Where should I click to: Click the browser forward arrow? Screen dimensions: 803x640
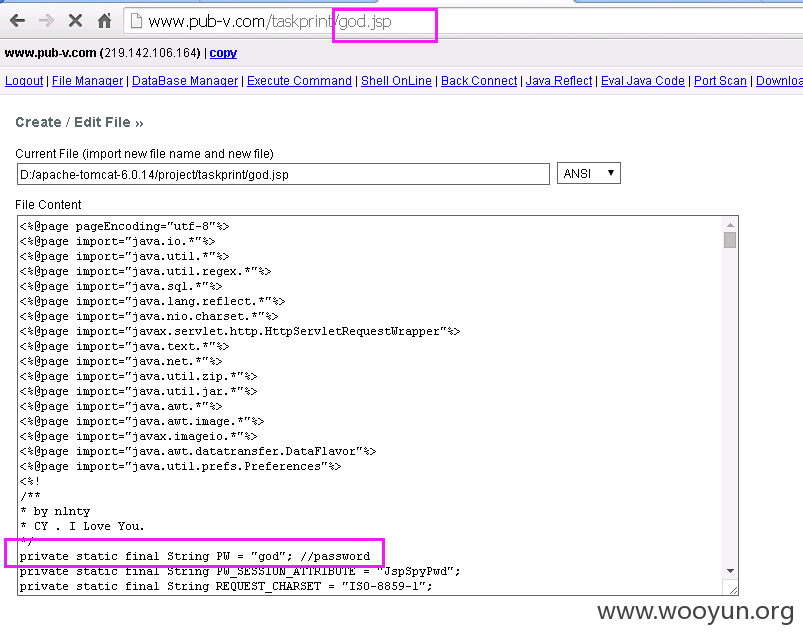(46, 21)
